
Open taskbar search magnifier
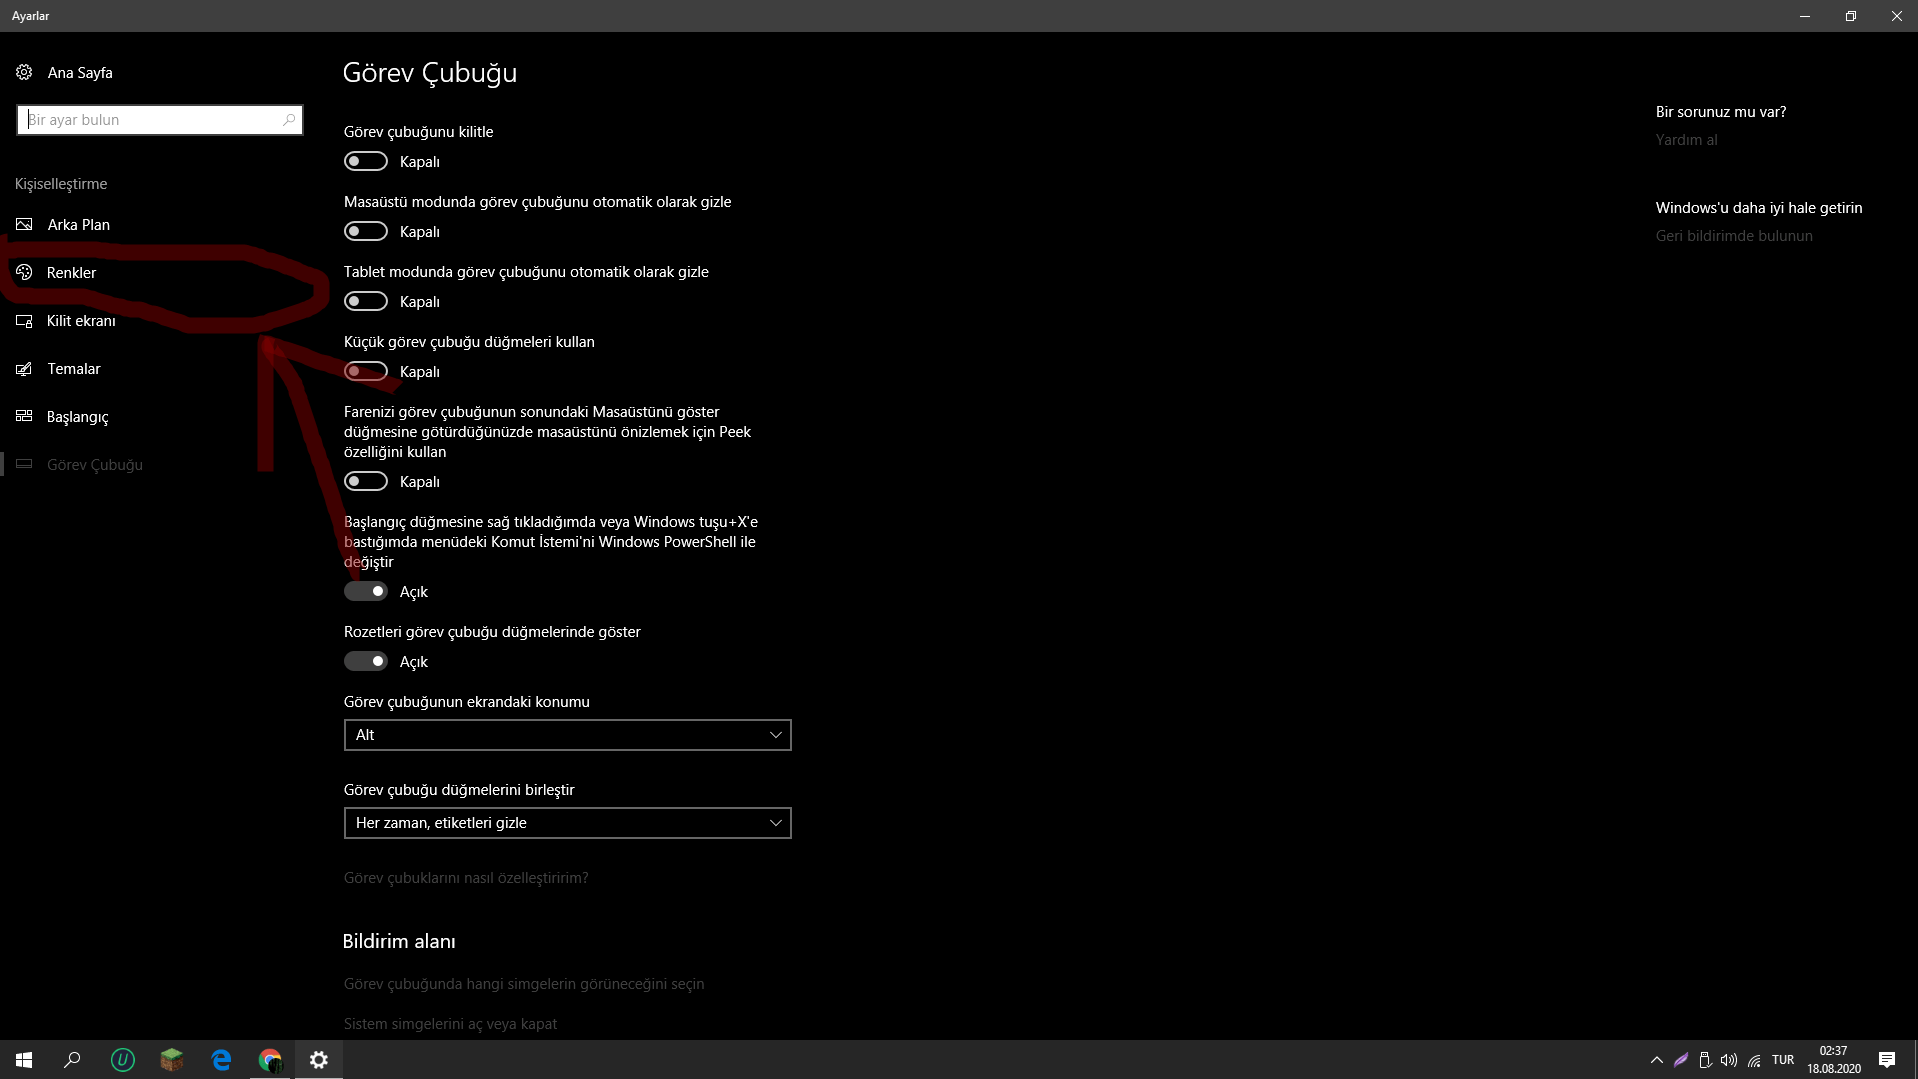[72, 1059]
